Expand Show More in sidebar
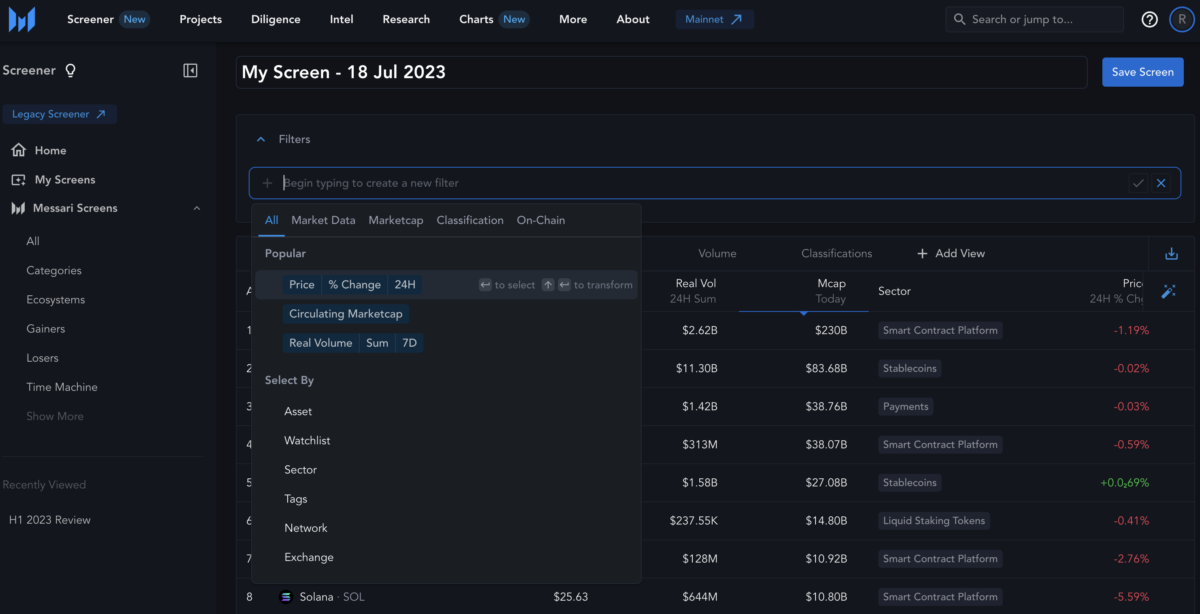 point(55,416)
